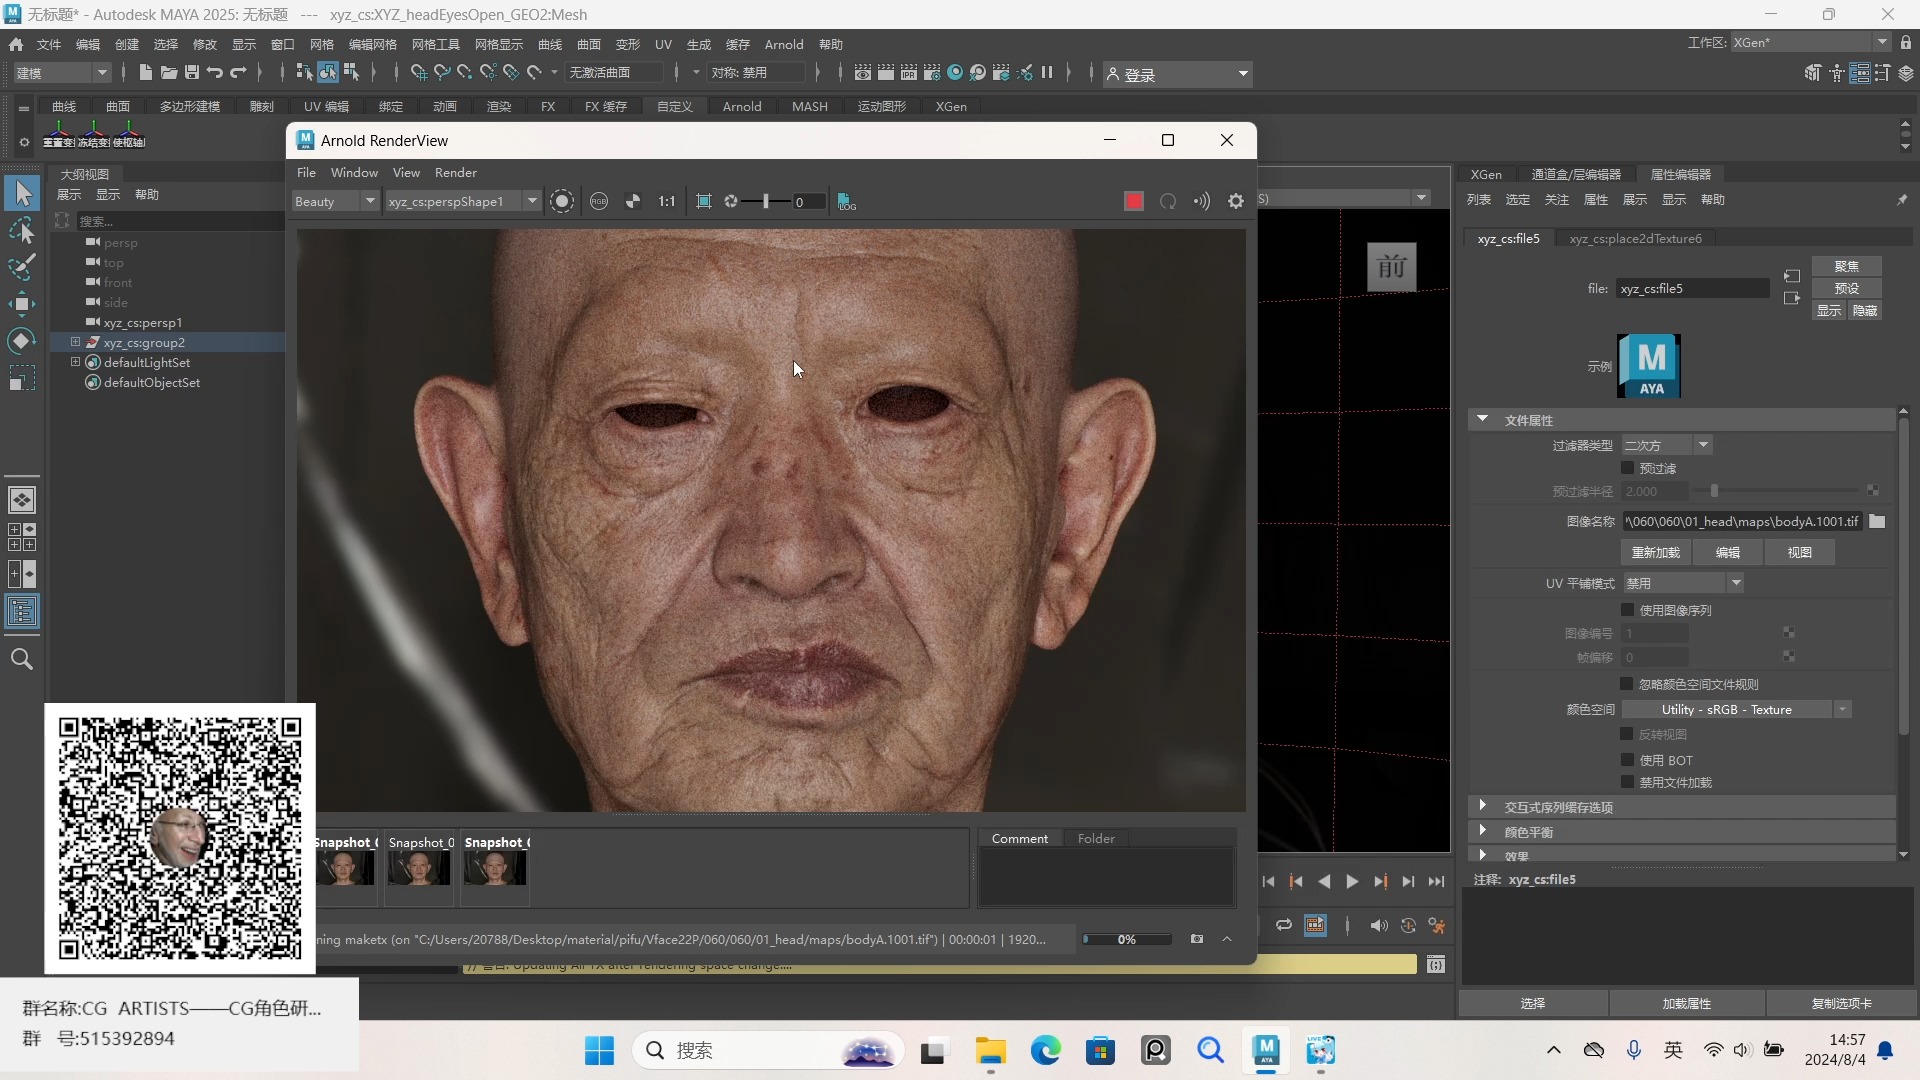Expand the 颜色平衡 section
The width and height of the screenshot is (1920, 1080).
tap(1483, 831)
